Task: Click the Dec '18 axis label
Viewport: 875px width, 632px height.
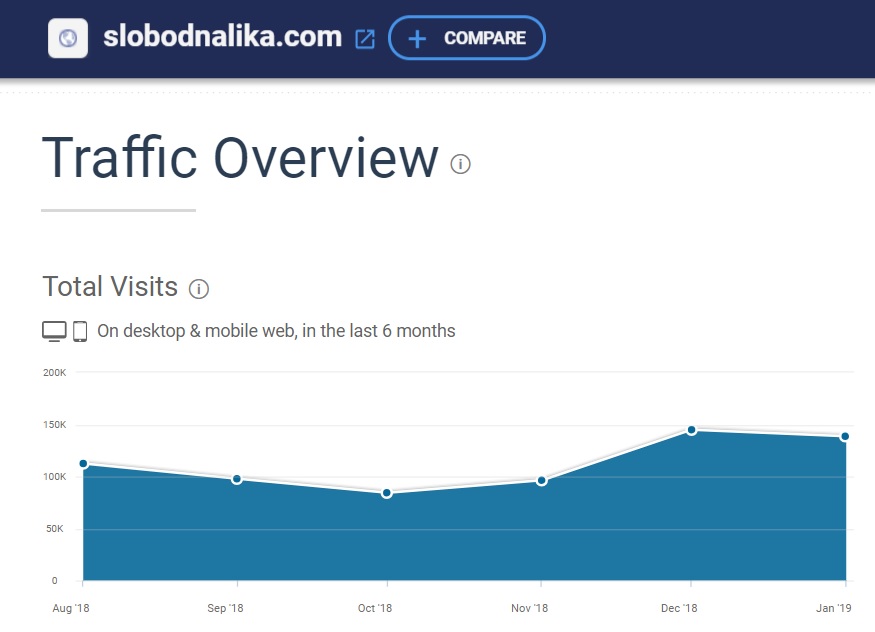Action: 679,608
